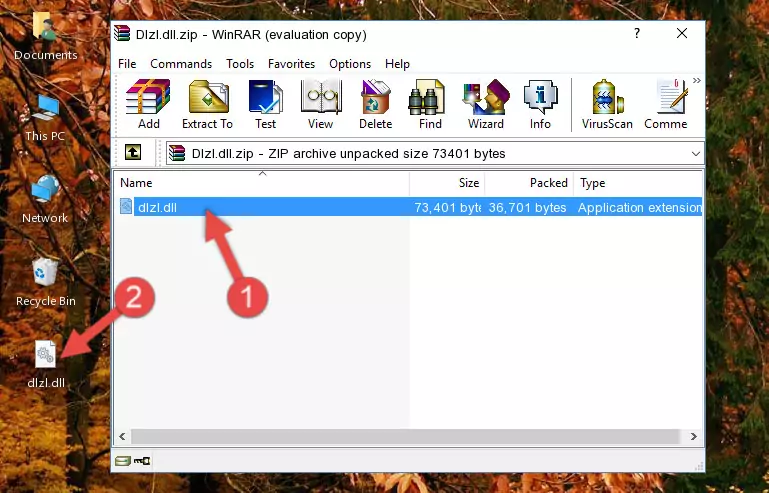The width and height of the screenshot is (769, 493).
Task: Launch the Wizard tool
Action: (486, 104)
